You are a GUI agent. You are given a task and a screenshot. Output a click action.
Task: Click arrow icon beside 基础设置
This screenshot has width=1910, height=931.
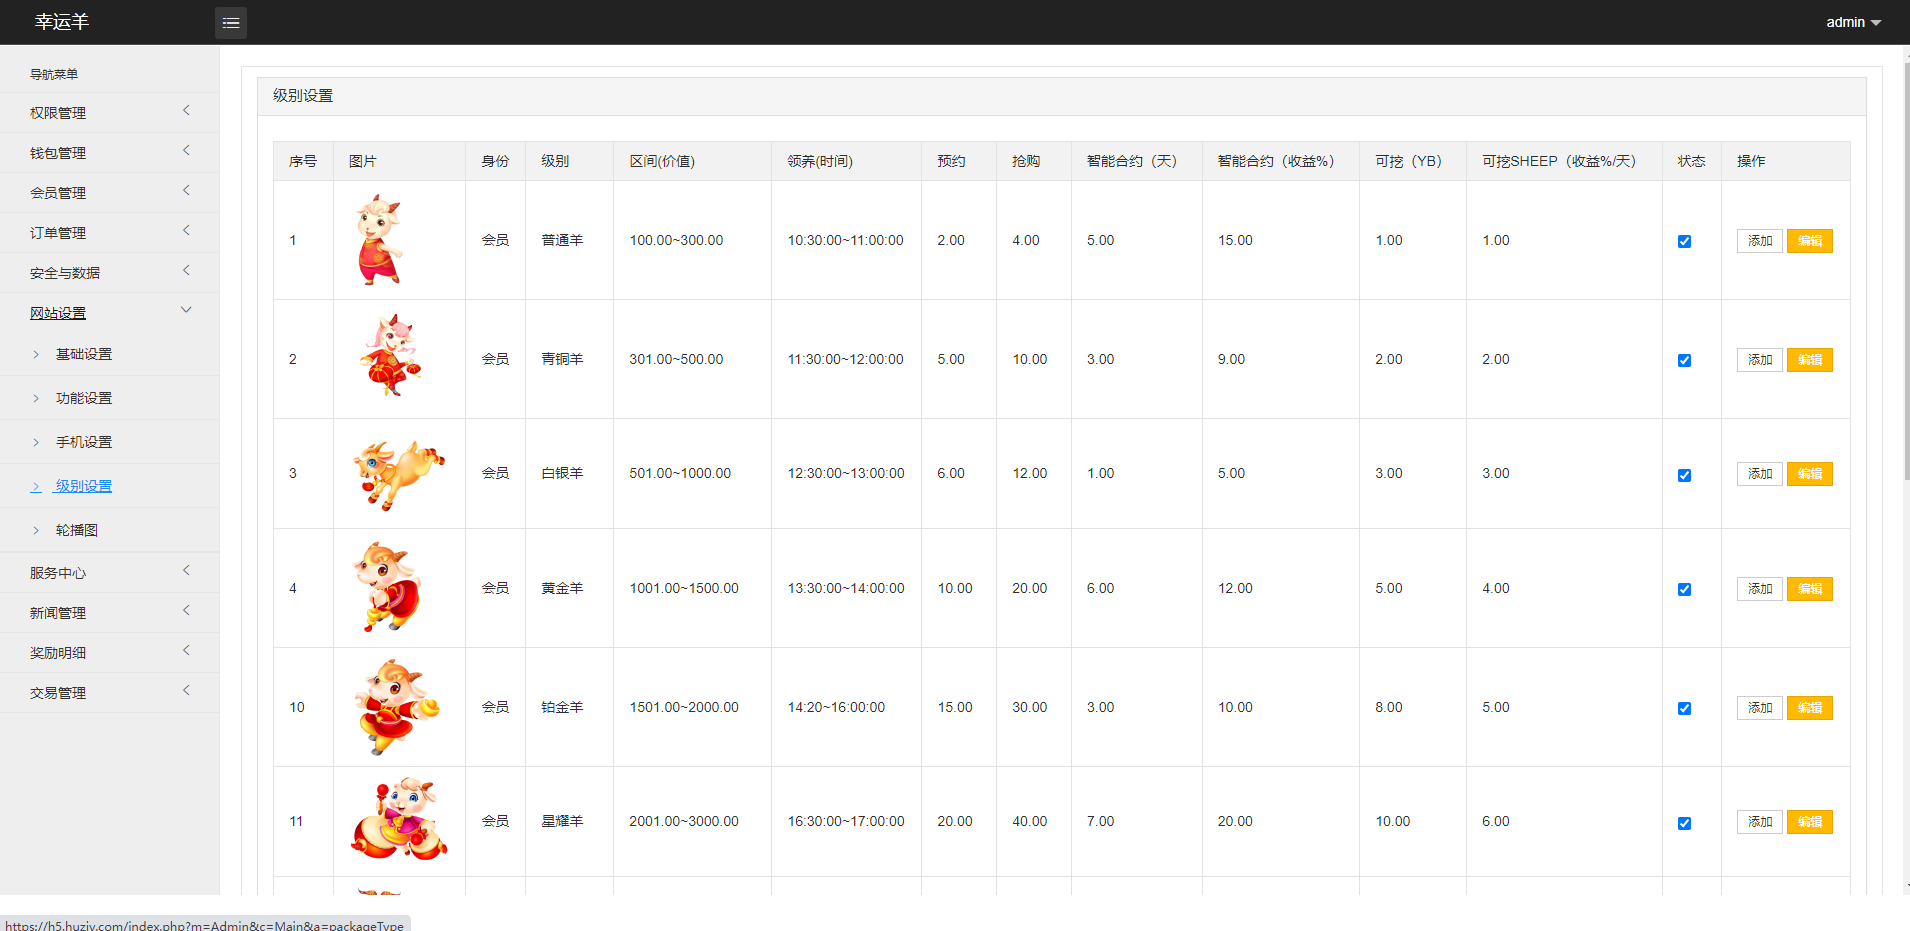36,355
